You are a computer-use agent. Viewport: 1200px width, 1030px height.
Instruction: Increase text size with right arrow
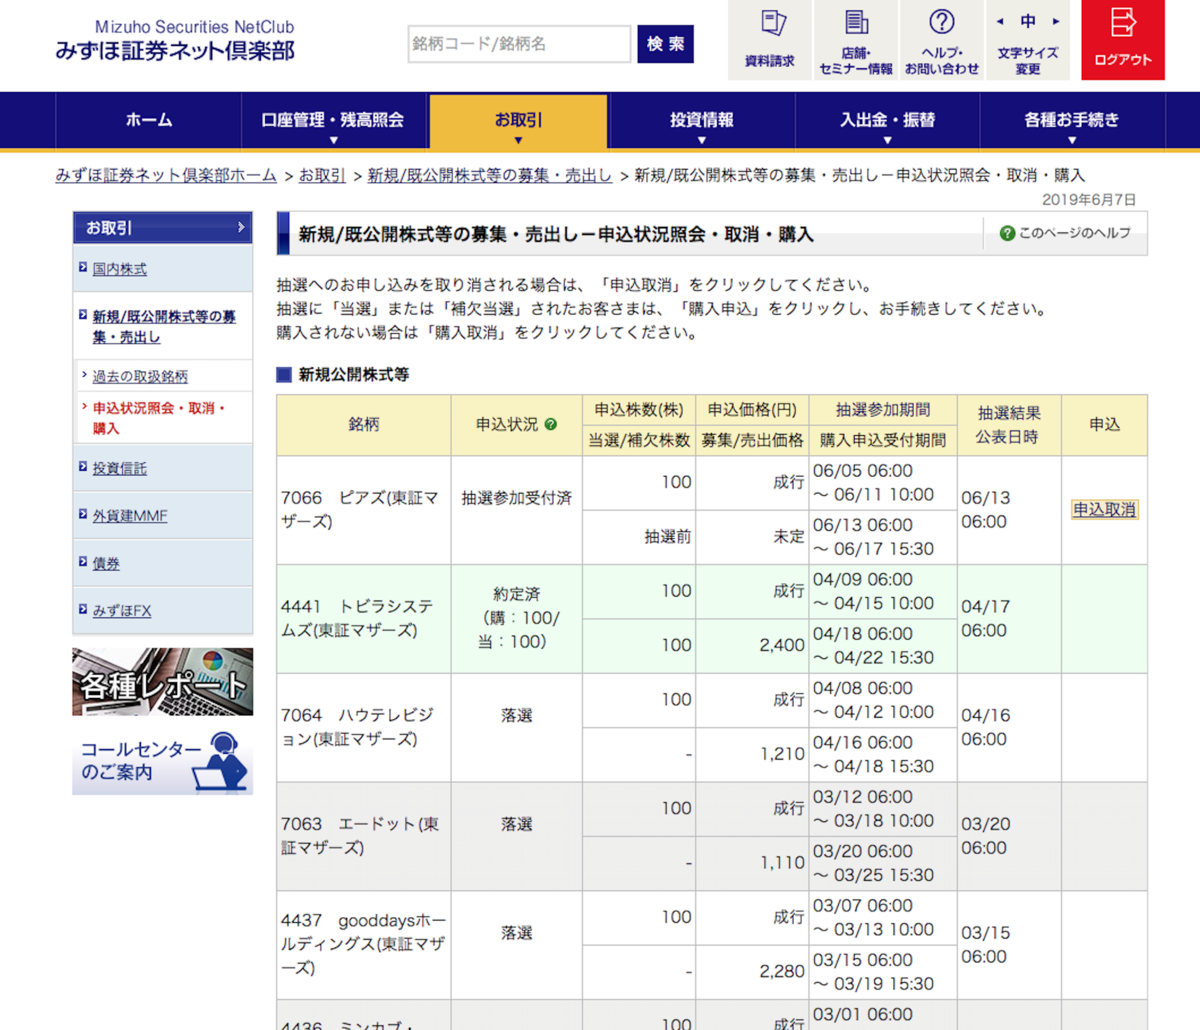point(1056,21)
